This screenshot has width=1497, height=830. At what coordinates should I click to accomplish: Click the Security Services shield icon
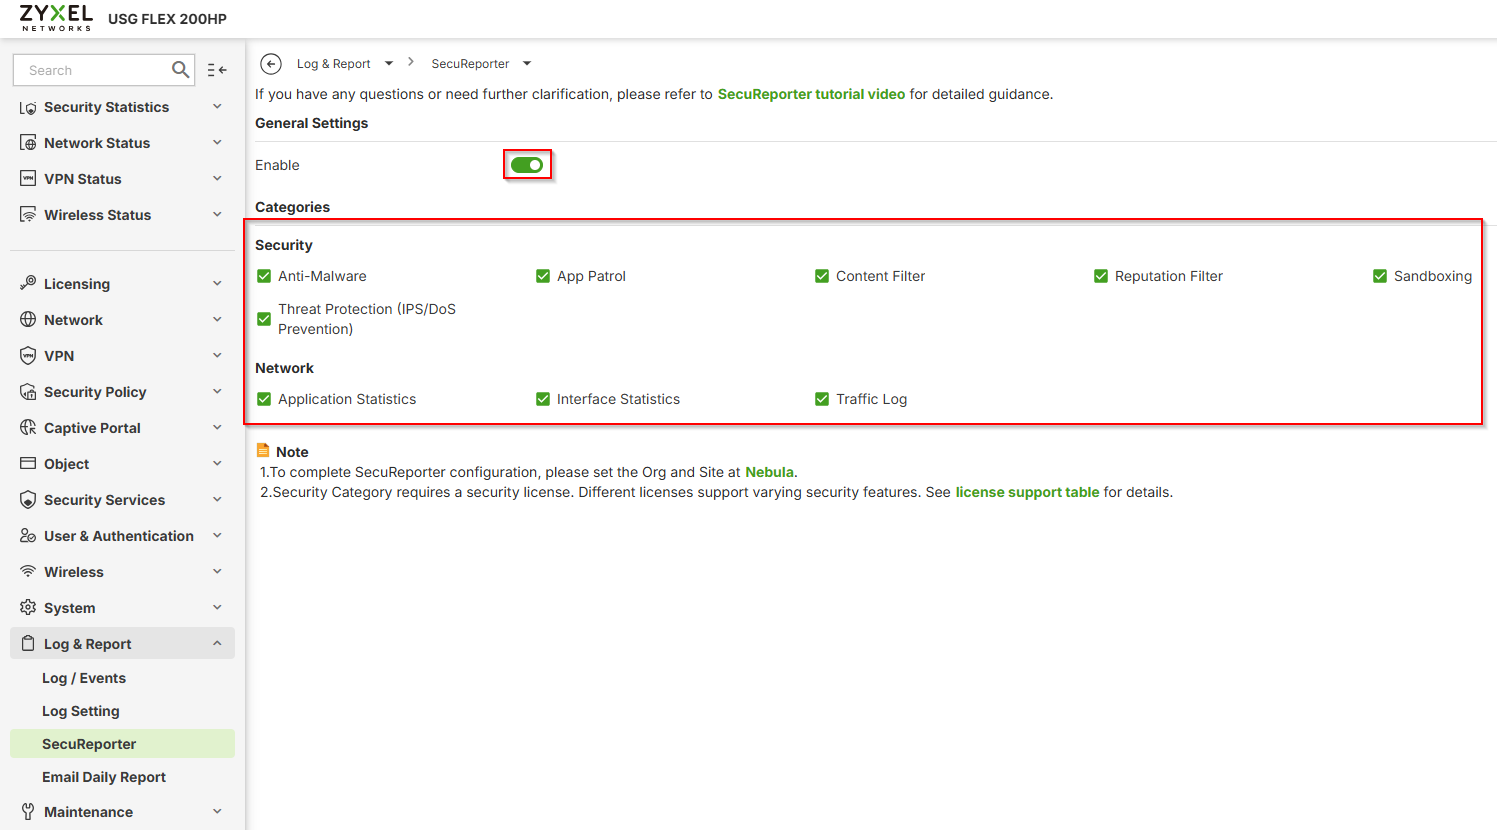coord(28,500)
